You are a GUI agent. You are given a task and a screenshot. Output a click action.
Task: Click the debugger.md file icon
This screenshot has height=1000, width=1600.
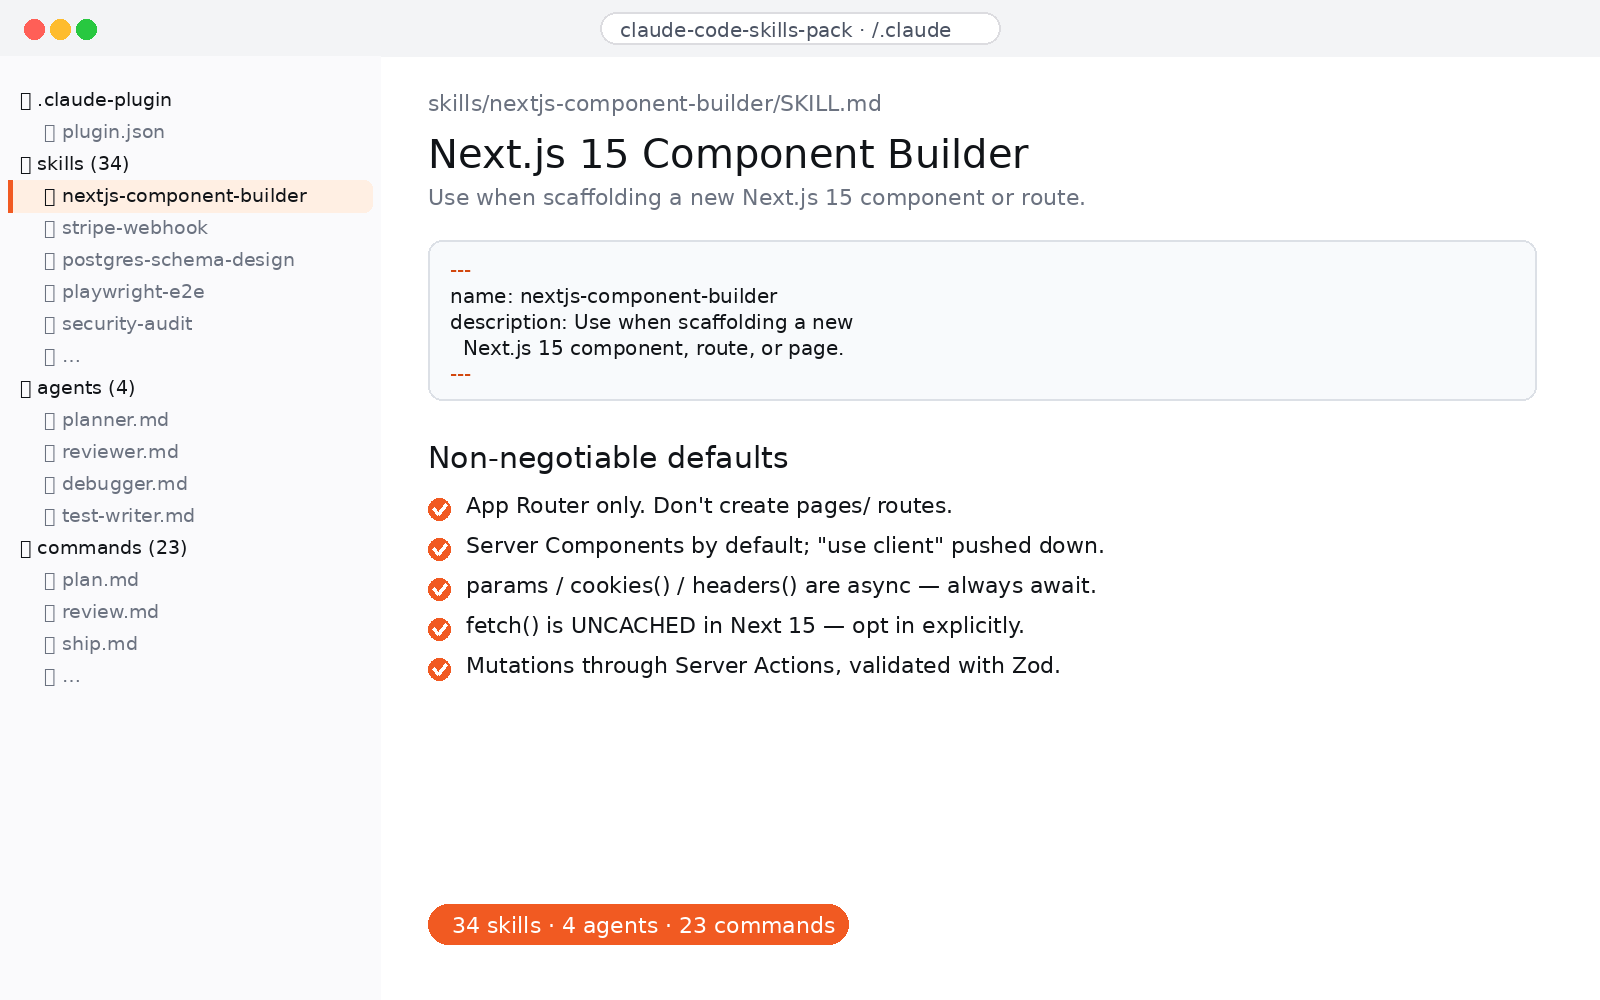[x=50, y=484]
